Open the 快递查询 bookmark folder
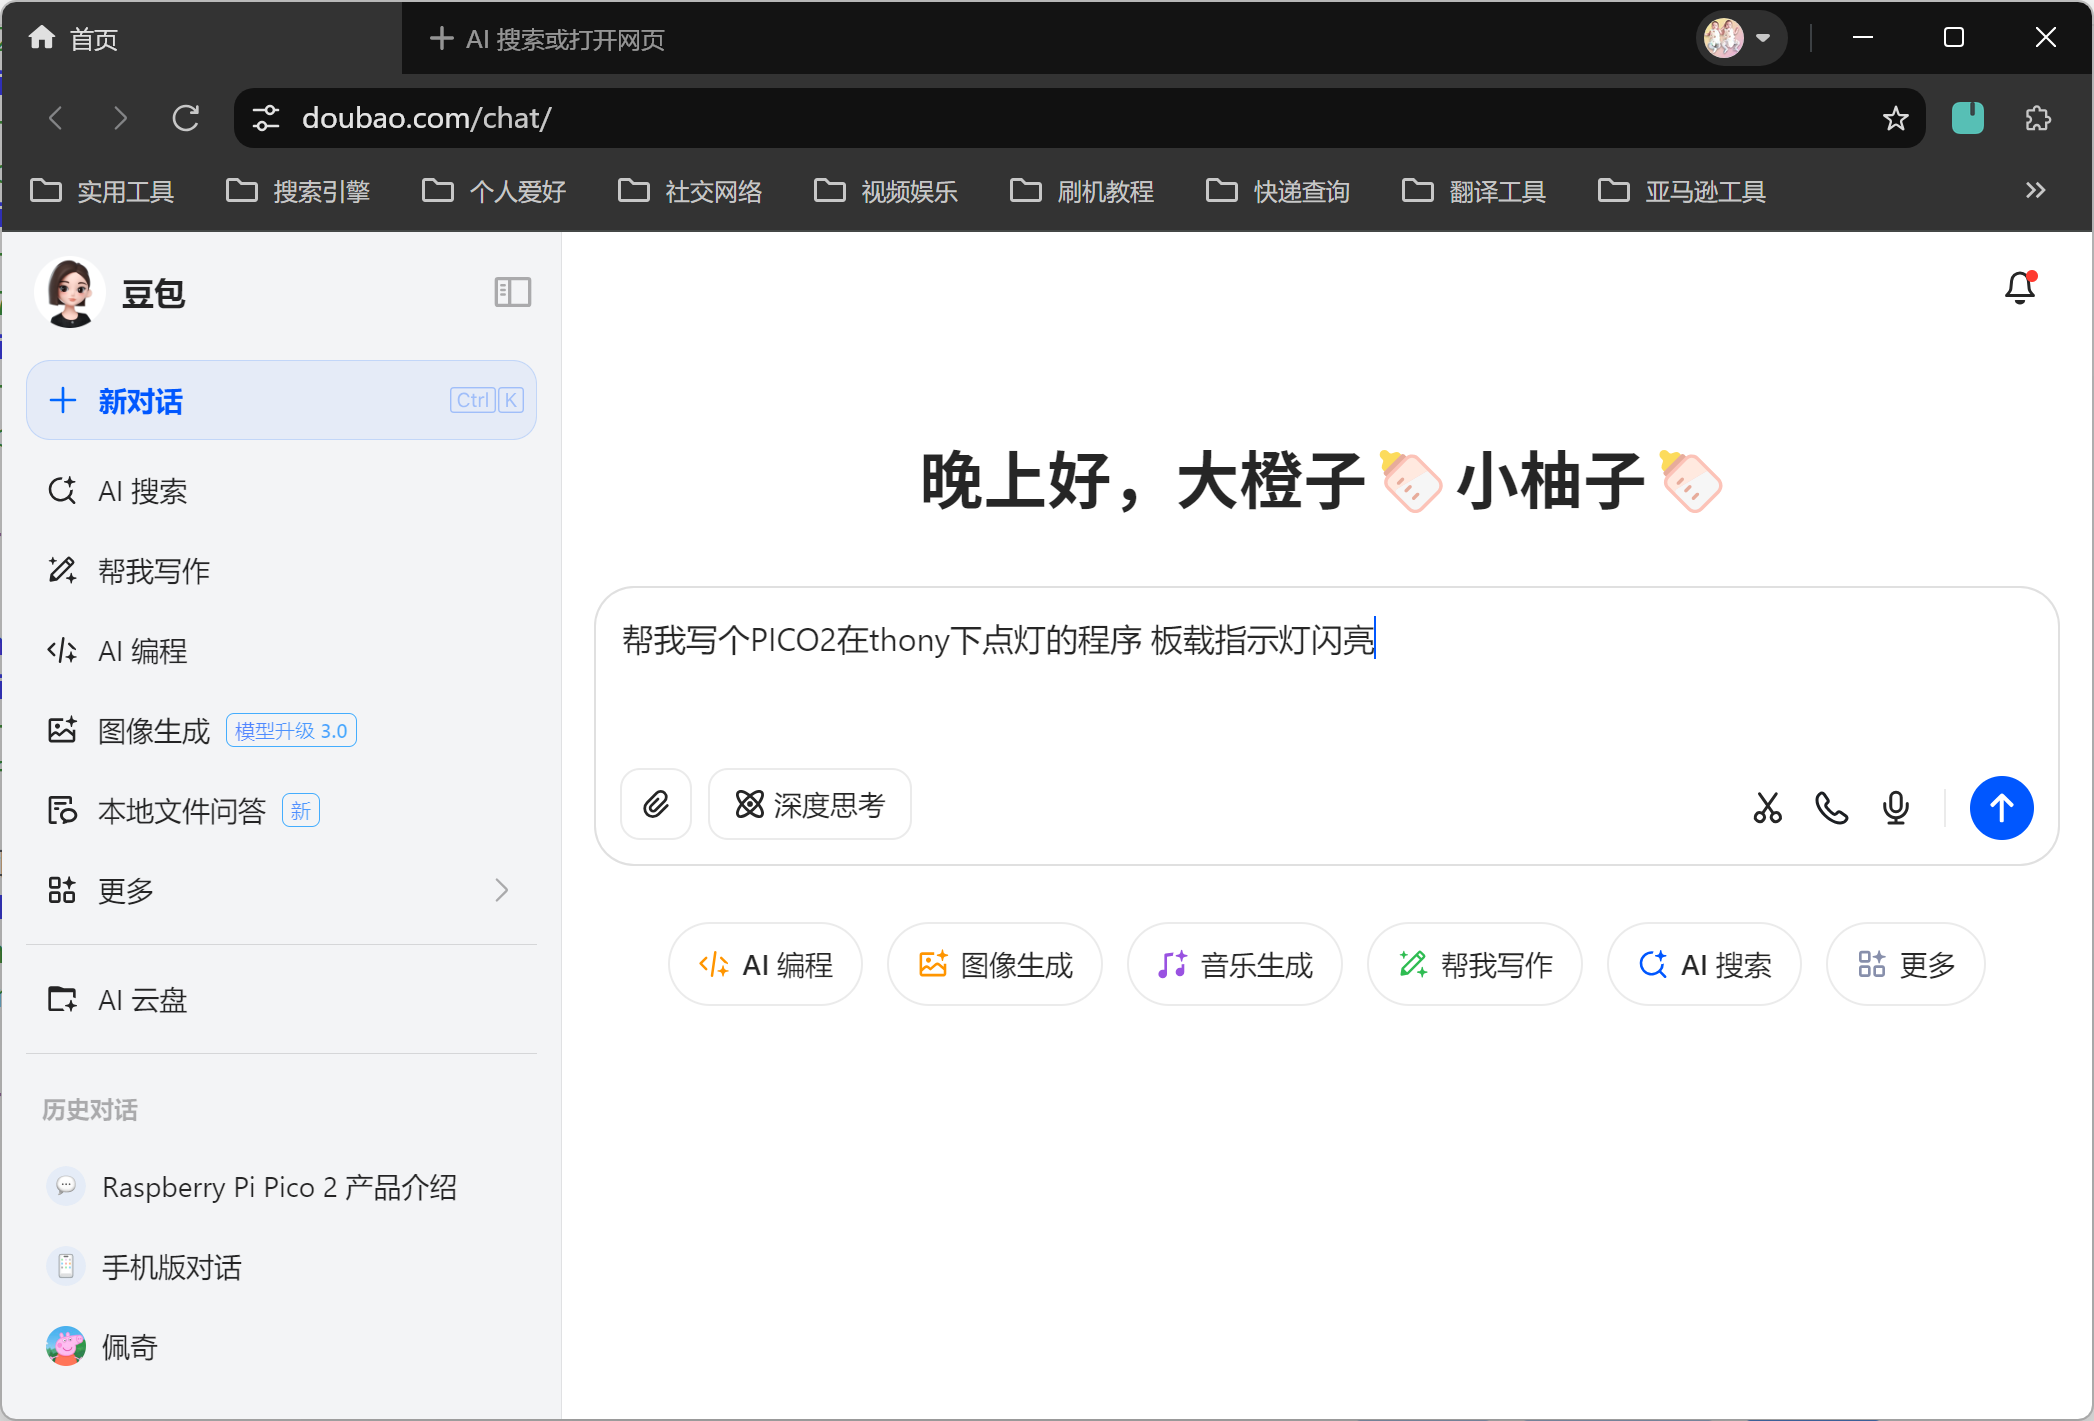This screenshot has width=2094, height=1421. 1278,190
